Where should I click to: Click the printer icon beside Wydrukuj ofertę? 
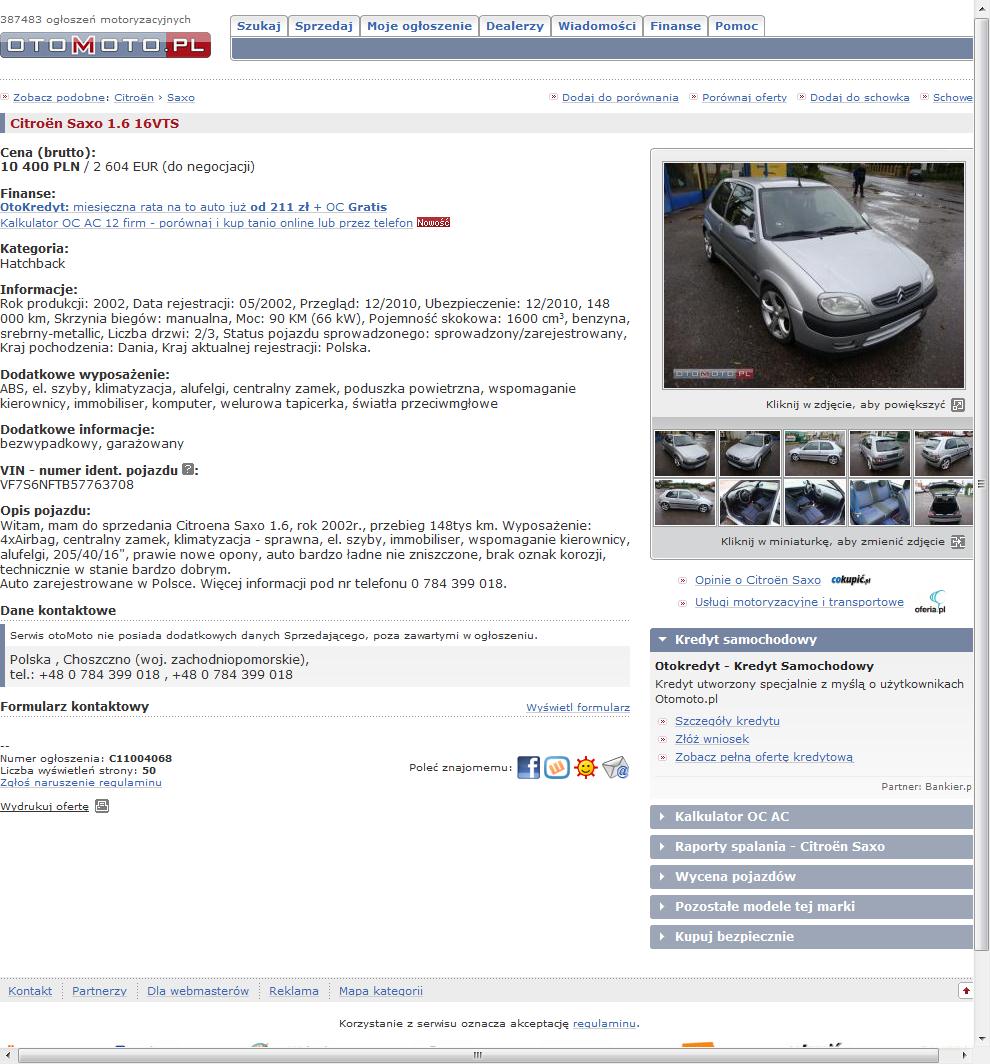click(x=102, y=806)
